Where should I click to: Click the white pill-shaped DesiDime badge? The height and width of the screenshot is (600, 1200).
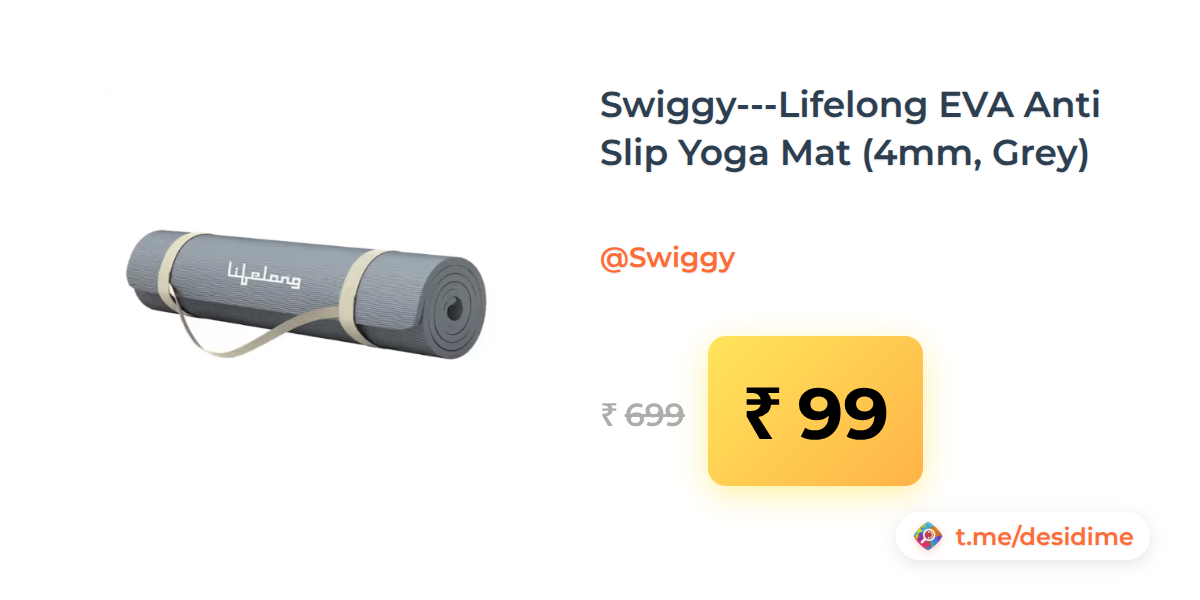(1023, 537)
